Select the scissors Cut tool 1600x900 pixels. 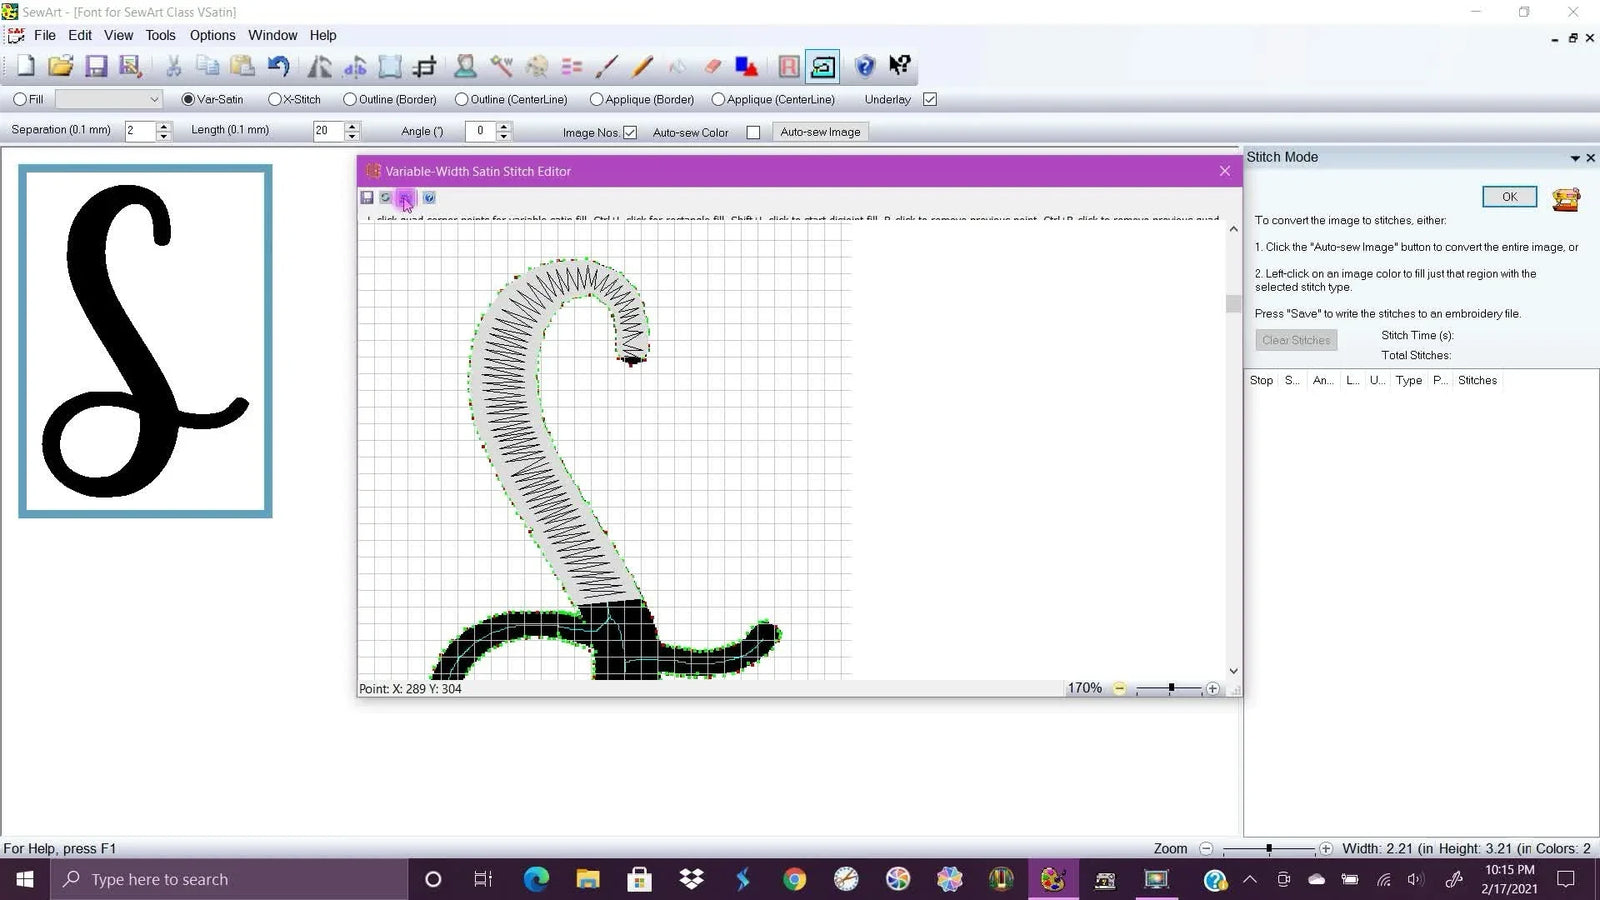tap(172, 66)
